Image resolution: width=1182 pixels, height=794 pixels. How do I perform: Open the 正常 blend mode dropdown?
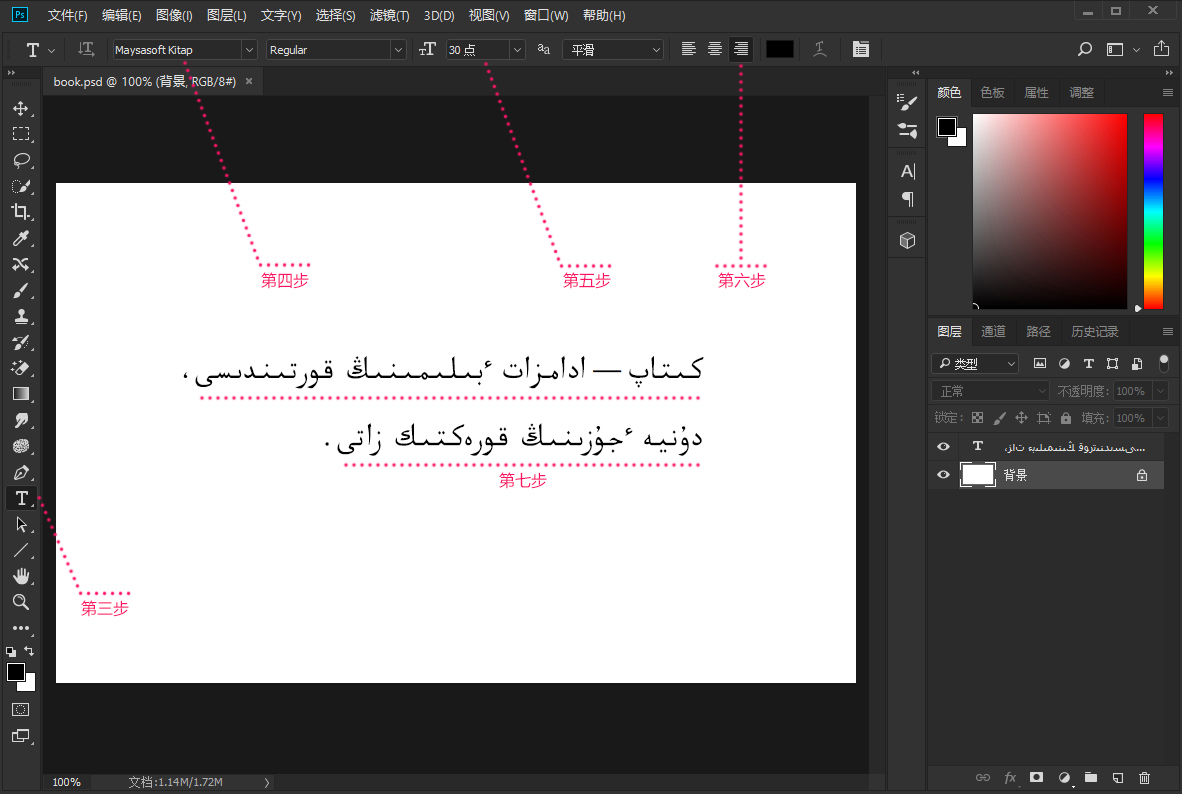pos(990,391)
